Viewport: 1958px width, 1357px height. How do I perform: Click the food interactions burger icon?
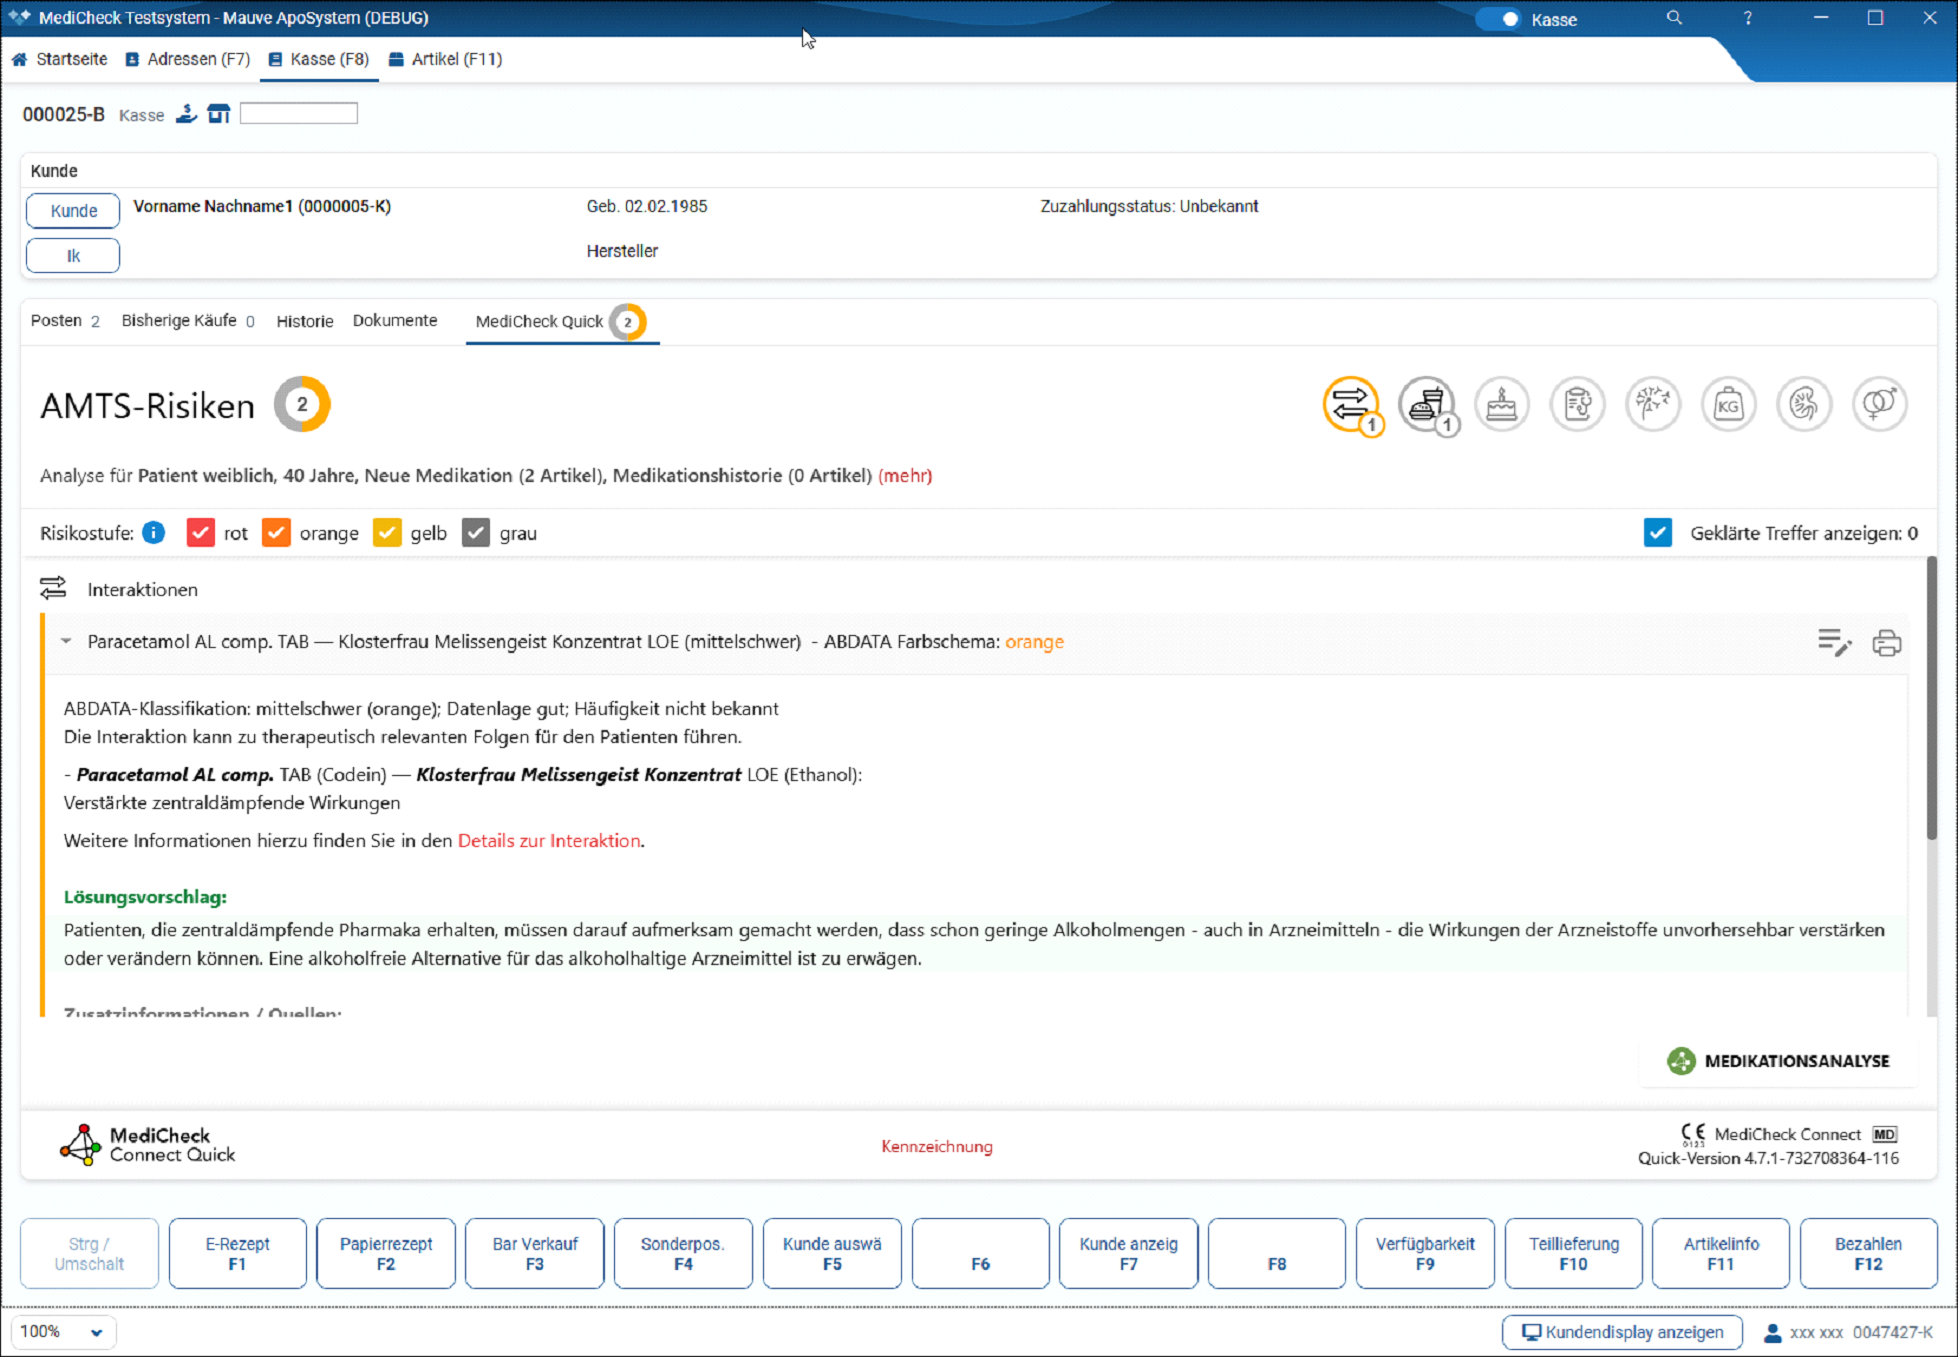click(1426, 404)
